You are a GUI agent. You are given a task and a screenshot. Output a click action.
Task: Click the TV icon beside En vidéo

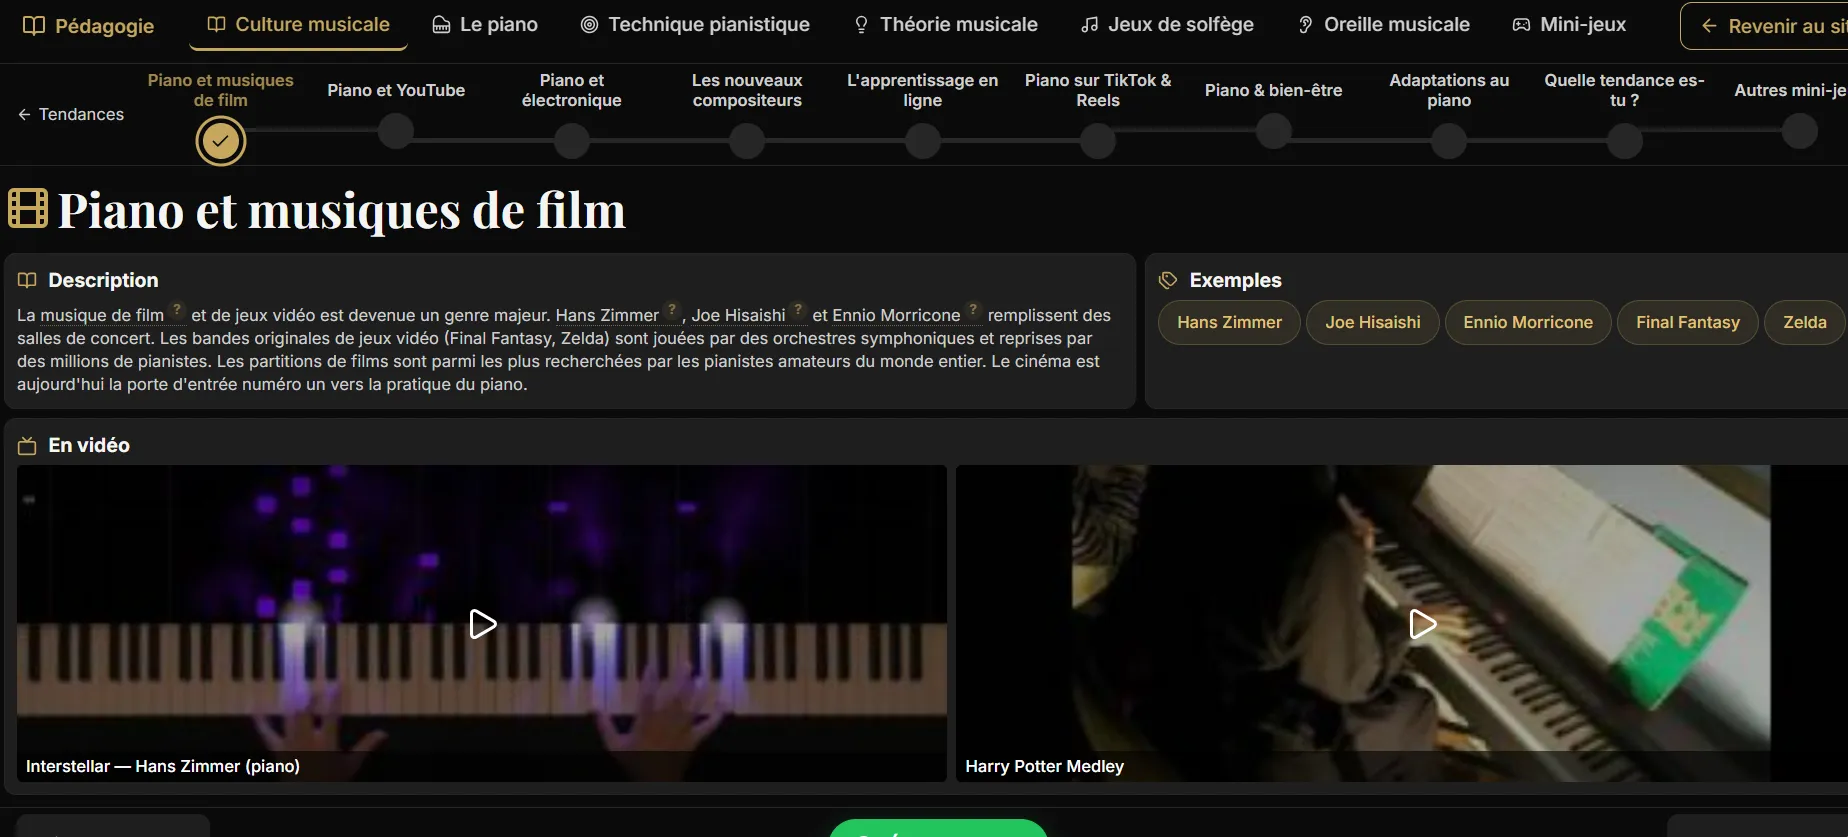27,446
